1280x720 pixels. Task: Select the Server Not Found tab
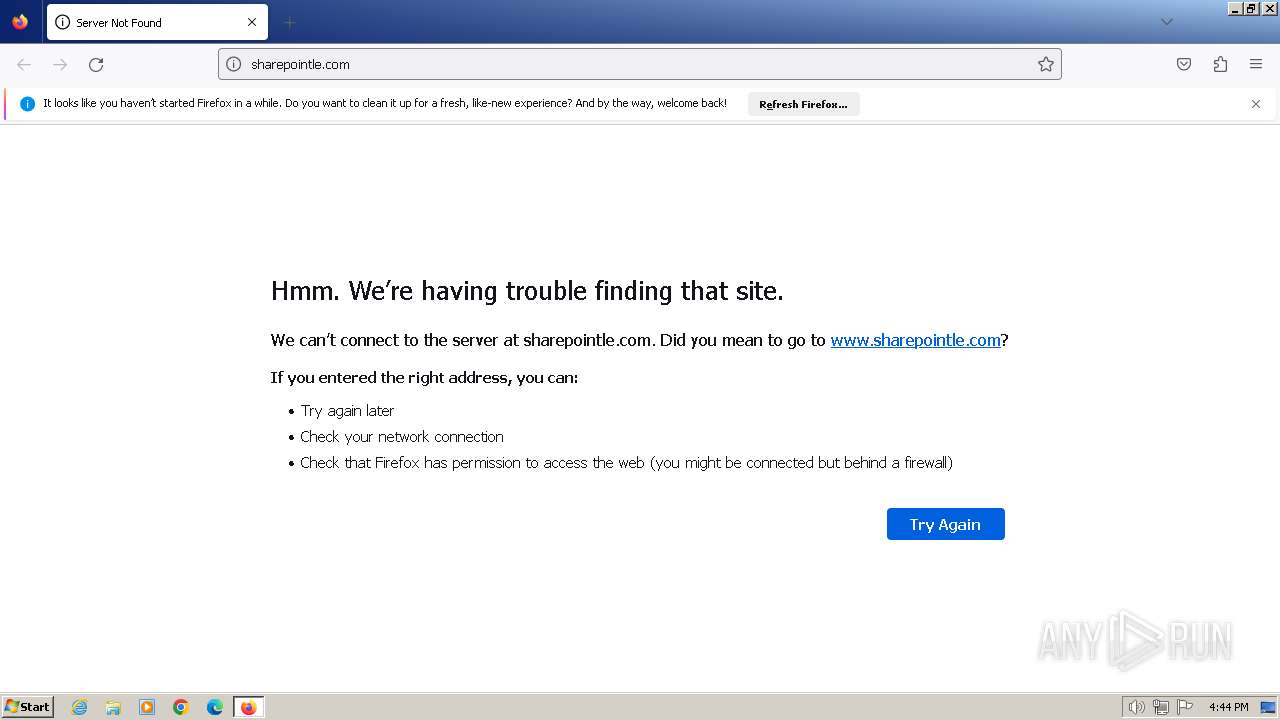click(x=157, y=22)
